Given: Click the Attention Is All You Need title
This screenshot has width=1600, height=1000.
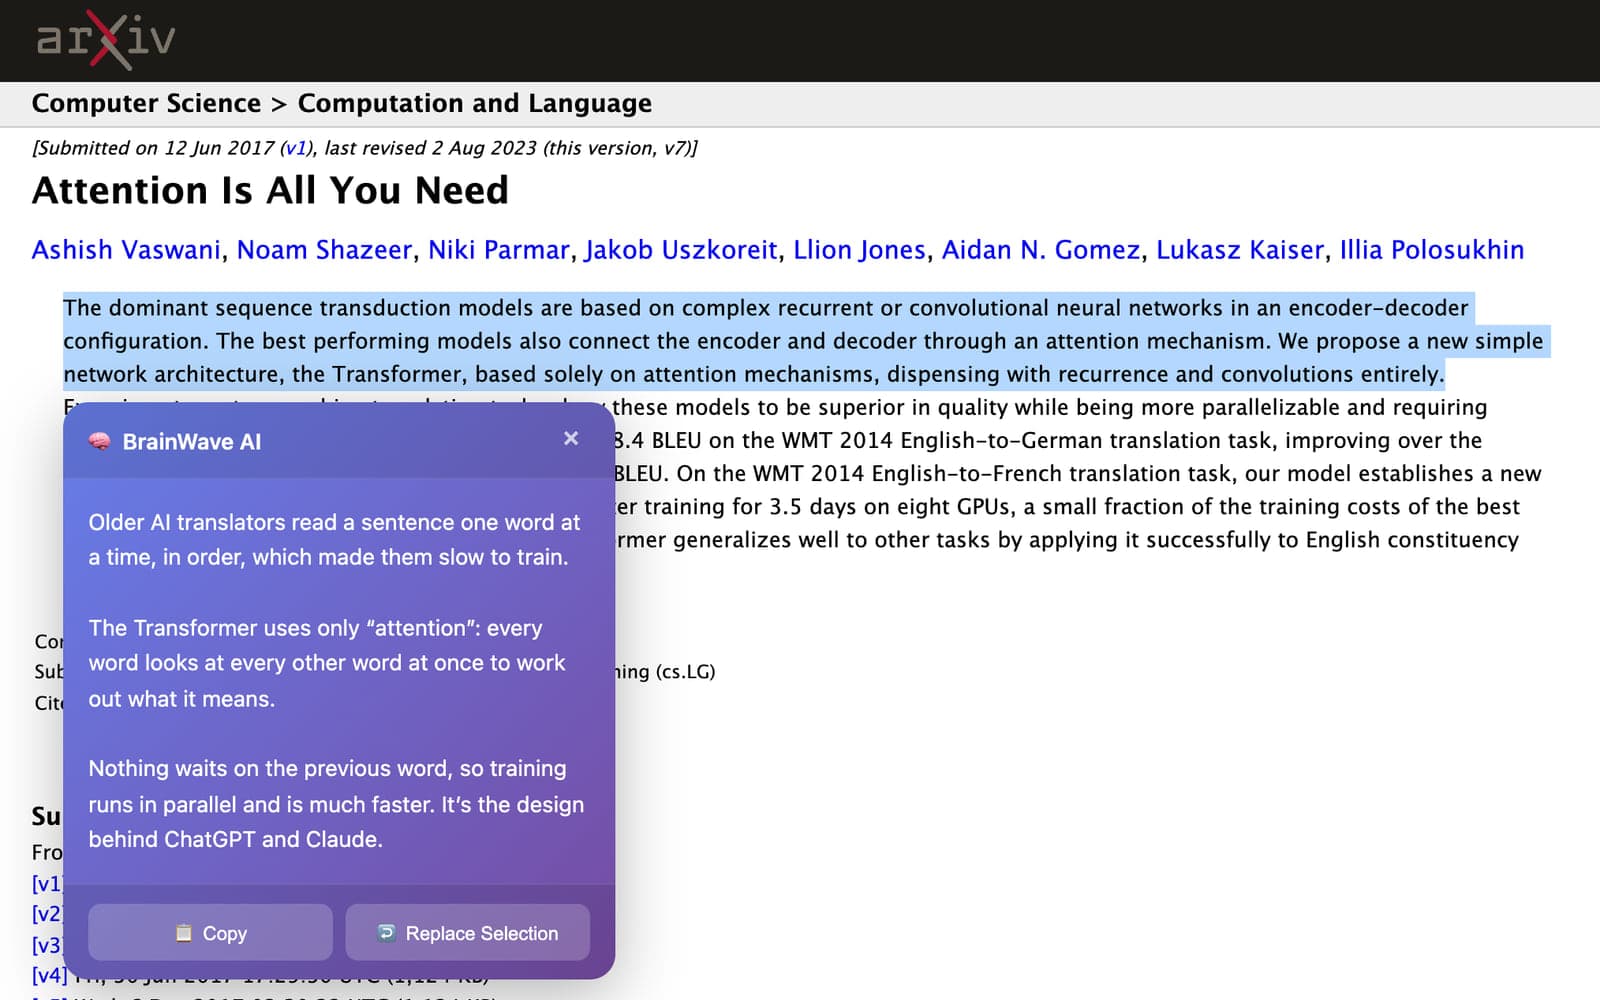Looking at the screenshot, I should pyautogui.click(x=270, y=190).
